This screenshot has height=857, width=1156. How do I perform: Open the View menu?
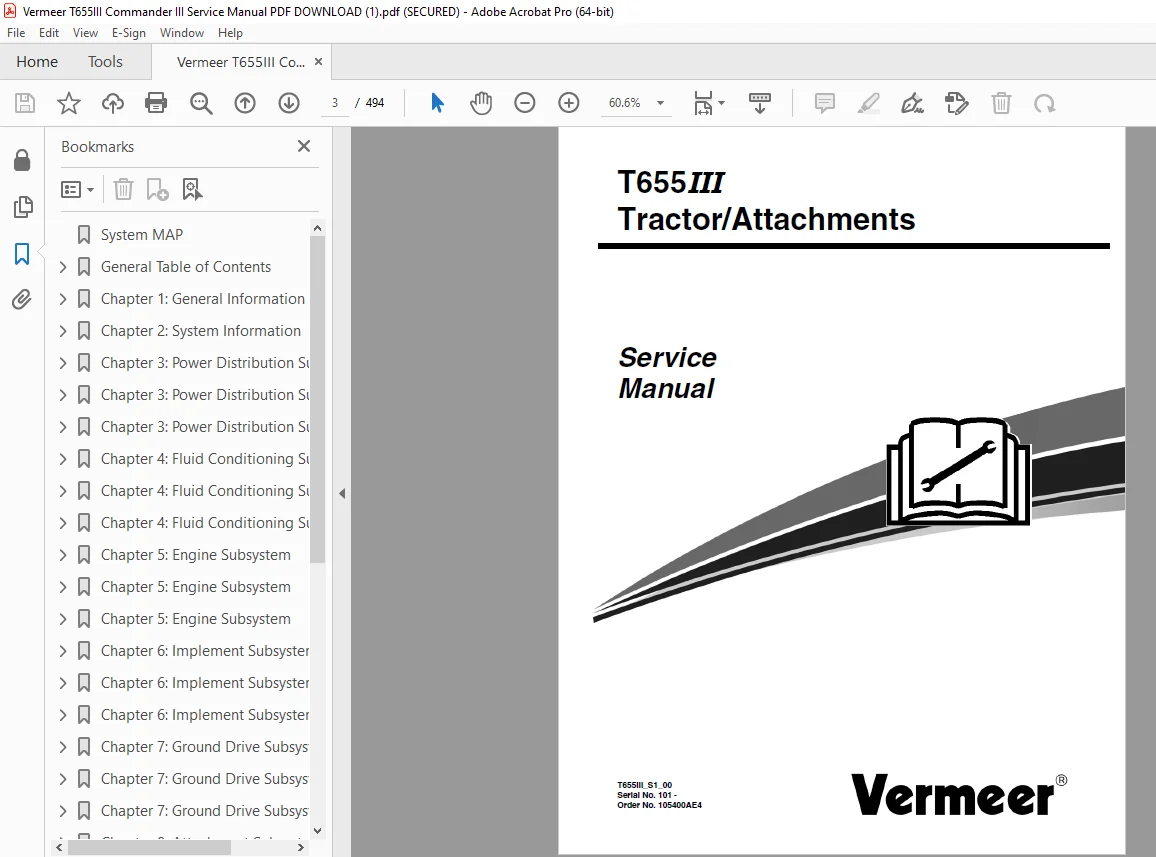(x=85, y=32)
